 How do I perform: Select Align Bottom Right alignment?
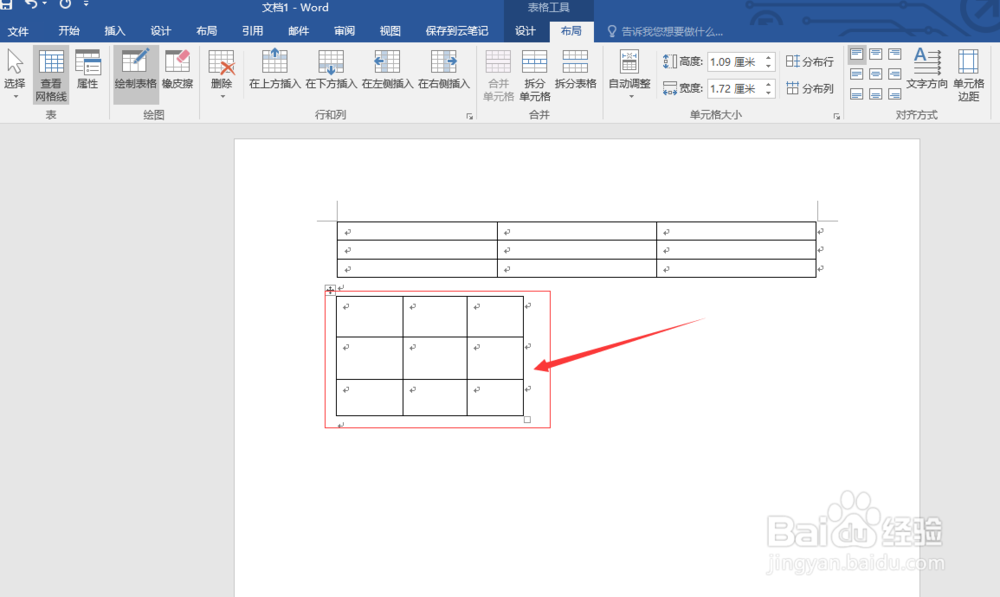[x=895, y=94]
